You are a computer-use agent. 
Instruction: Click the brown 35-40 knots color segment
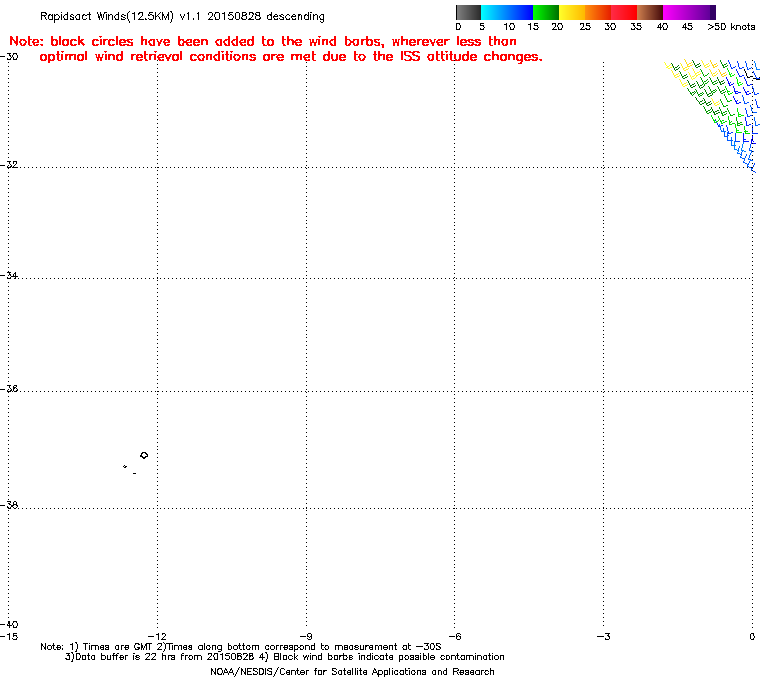point(650,12)
